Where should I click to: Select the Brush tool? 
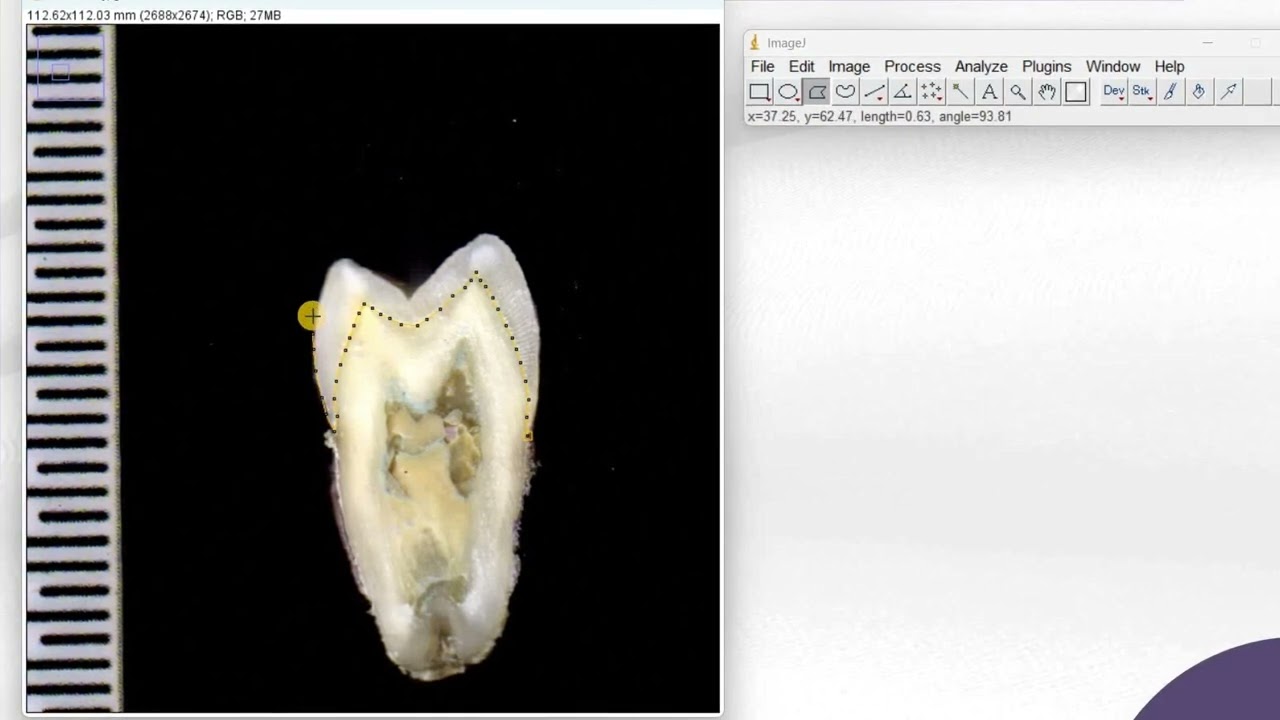[x=1170, y=92]
